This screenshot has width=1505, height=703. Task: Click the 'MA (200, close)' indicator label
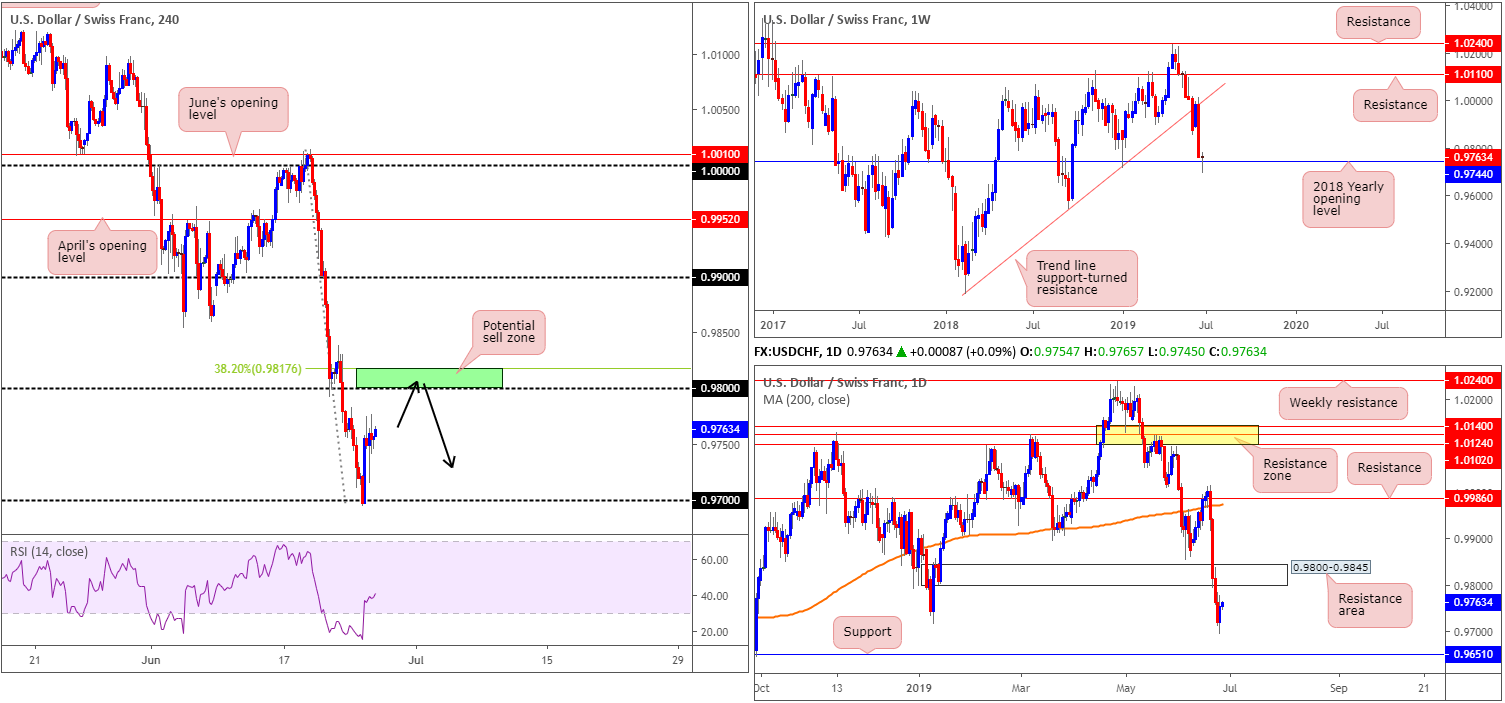pyautogui.click(x=806, y=401)
